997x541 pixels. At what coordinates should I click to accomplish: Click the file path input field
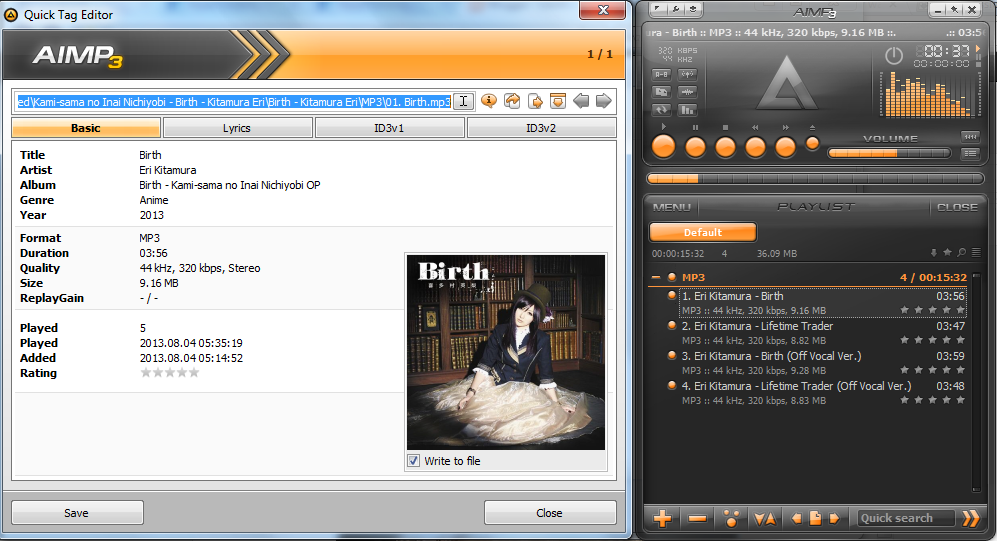(x=233, y=102)
